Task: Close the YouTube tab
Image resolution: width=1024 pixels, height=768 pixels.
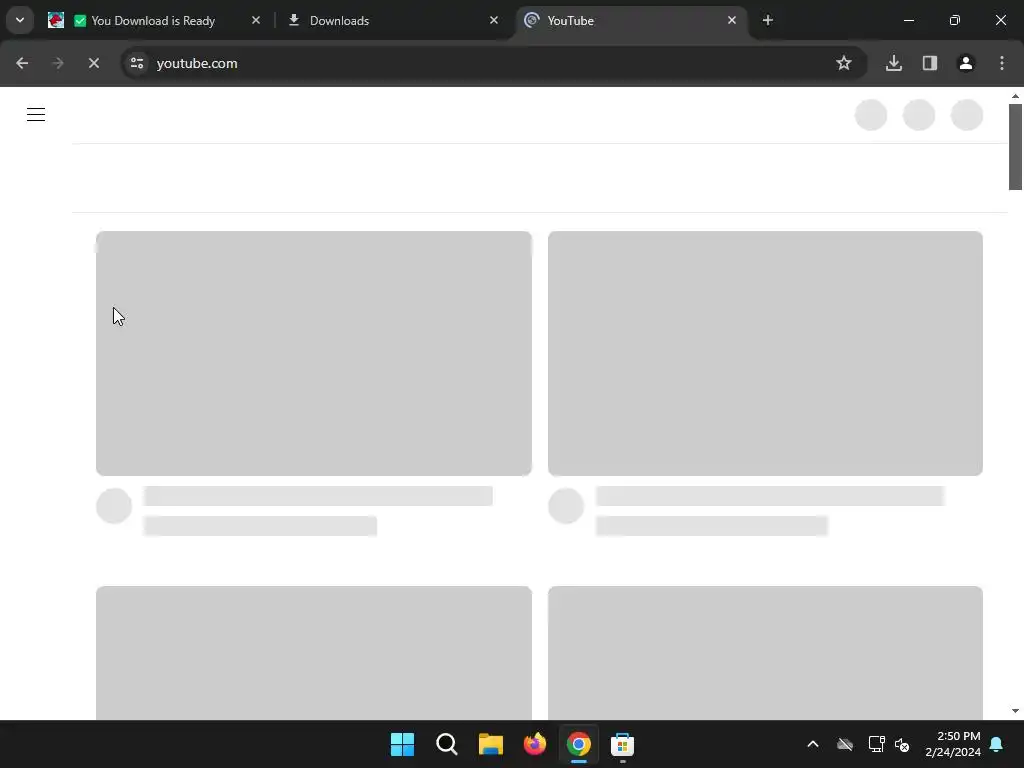Action: coord(732,20)
